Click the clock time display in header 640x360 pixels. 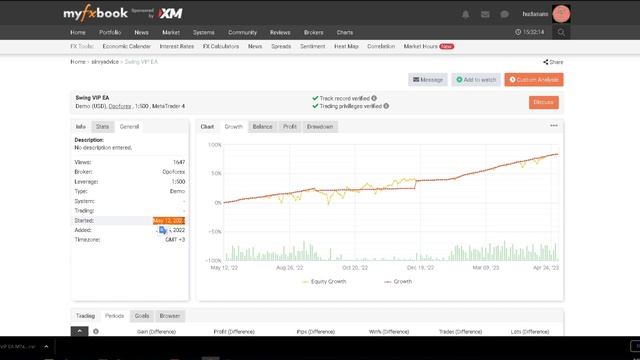click(x=529, y=32)
